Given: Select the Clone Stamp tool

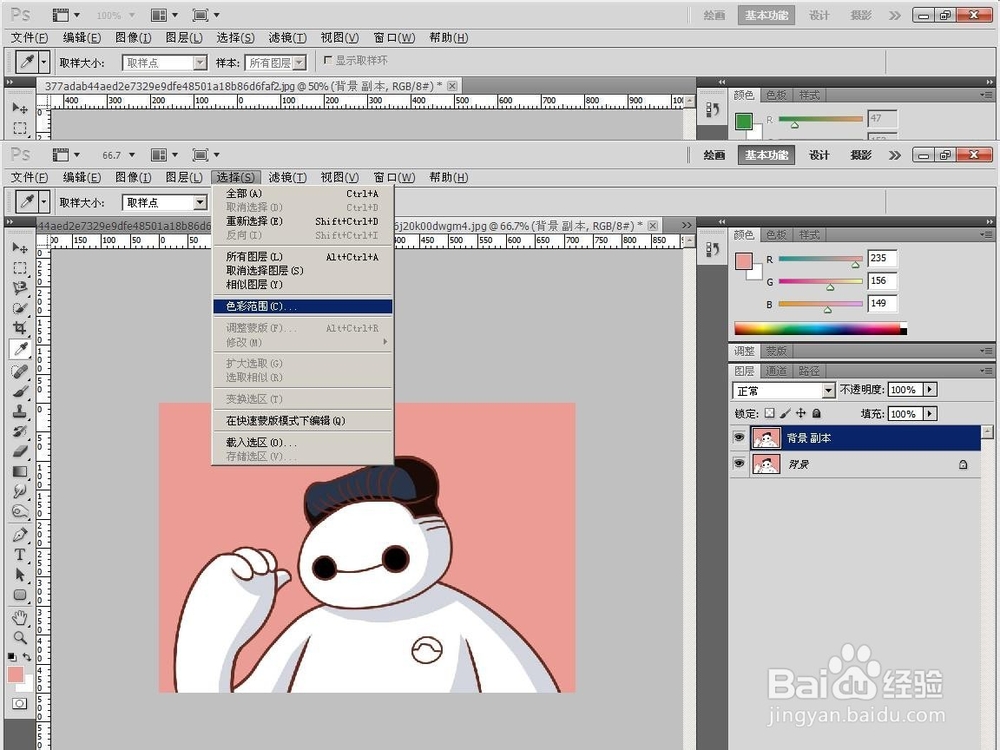Looking at the screenshot, I should [x=20, y=411].
